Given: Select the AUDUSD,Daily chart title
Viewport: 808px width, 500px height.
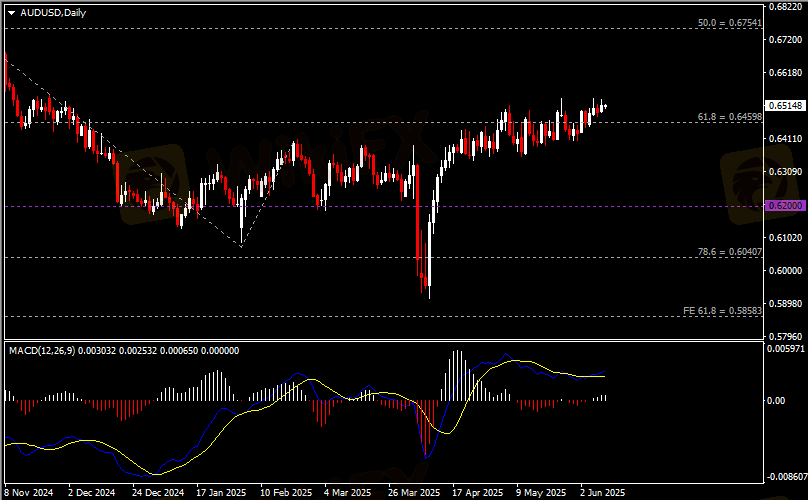Looking at the screenshot, I should click(53, 13).
